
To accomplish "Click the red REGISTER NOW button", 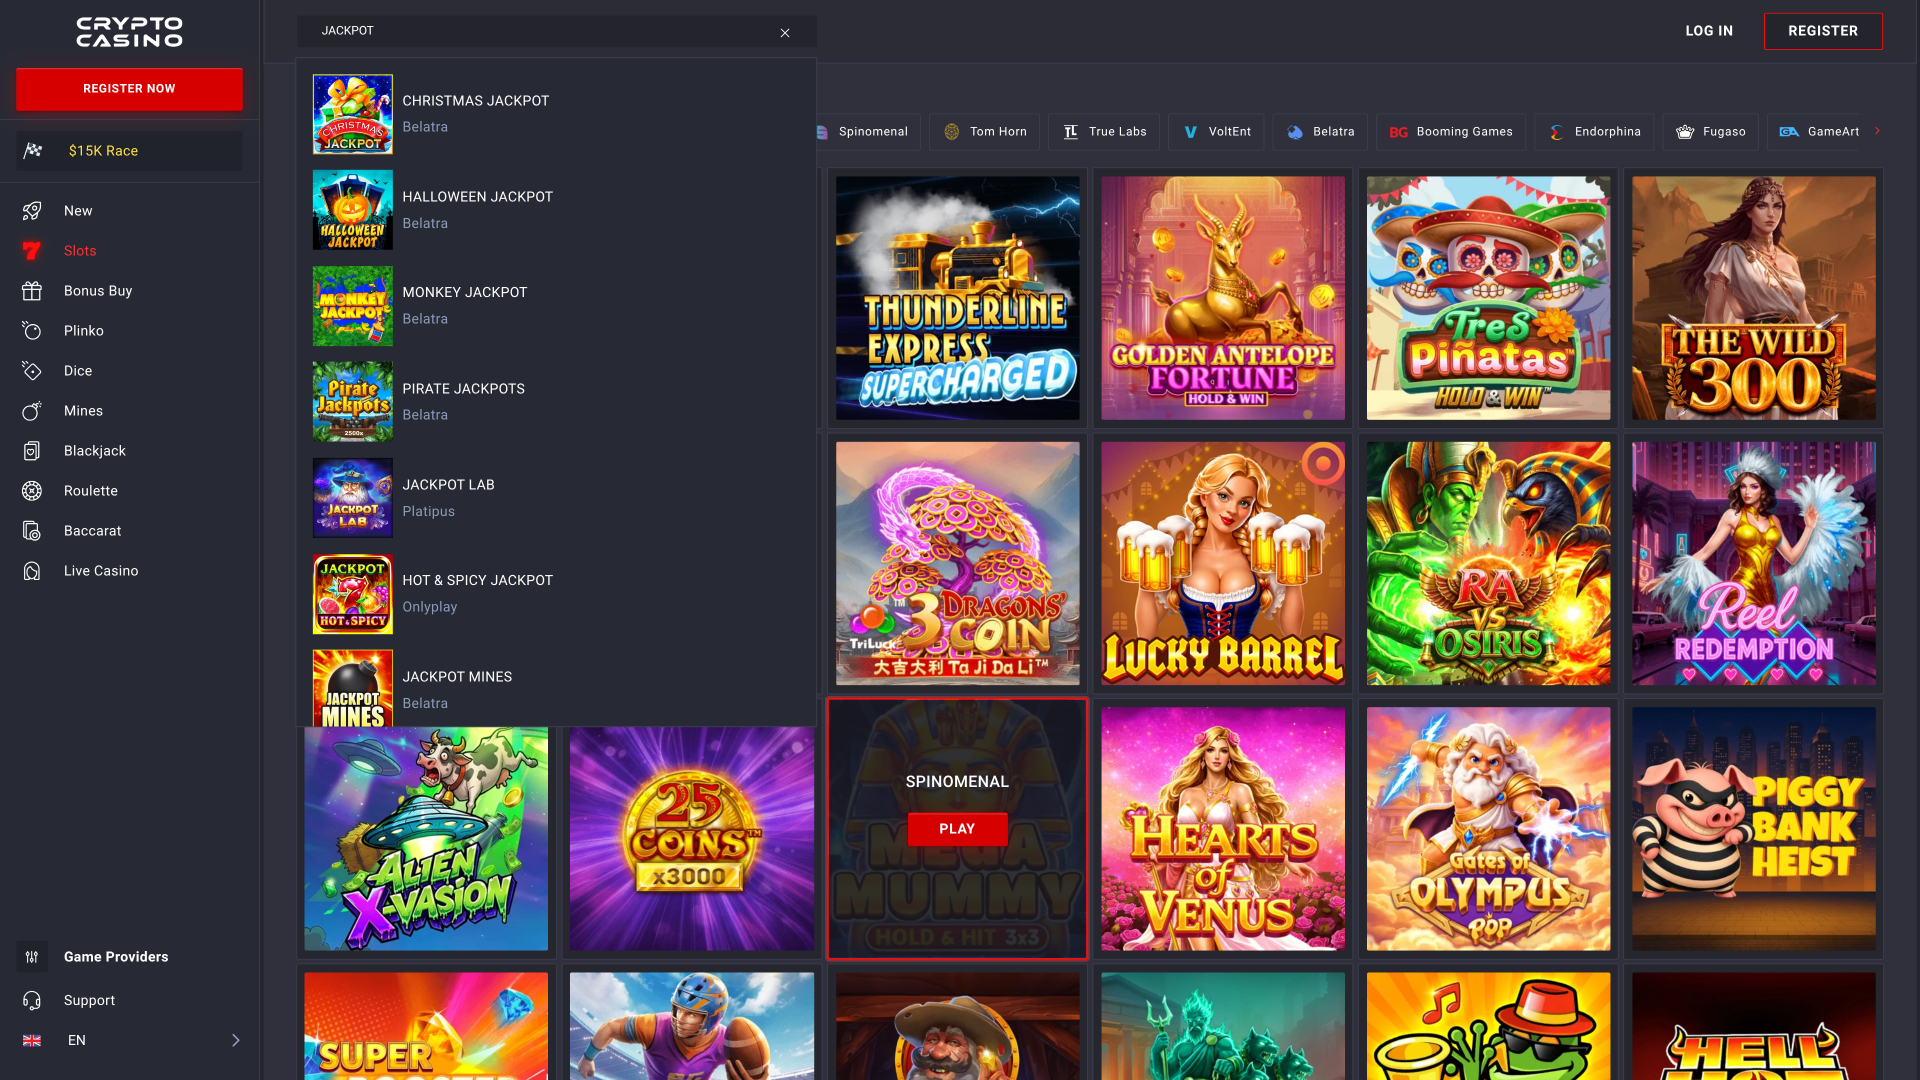I will (129, 89).
